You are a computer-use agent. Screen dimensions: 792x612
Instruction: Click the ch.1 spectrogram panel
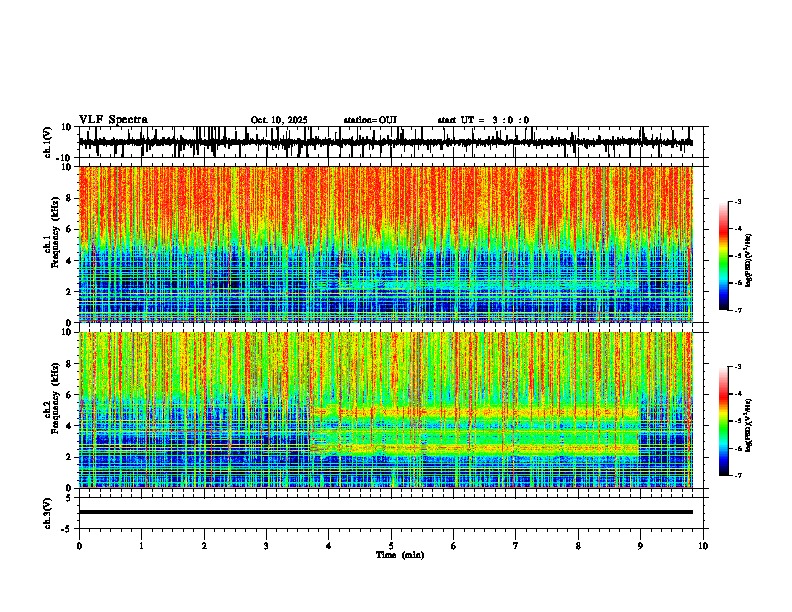coord(393,244)
